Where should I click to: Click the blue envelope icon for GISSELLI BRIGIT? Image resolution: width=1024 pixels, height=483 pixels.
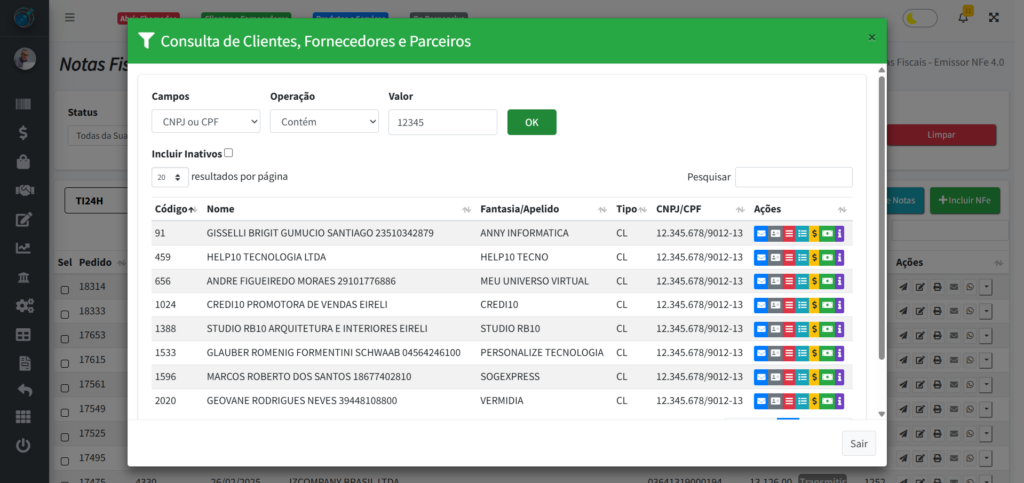coord(760,233)
